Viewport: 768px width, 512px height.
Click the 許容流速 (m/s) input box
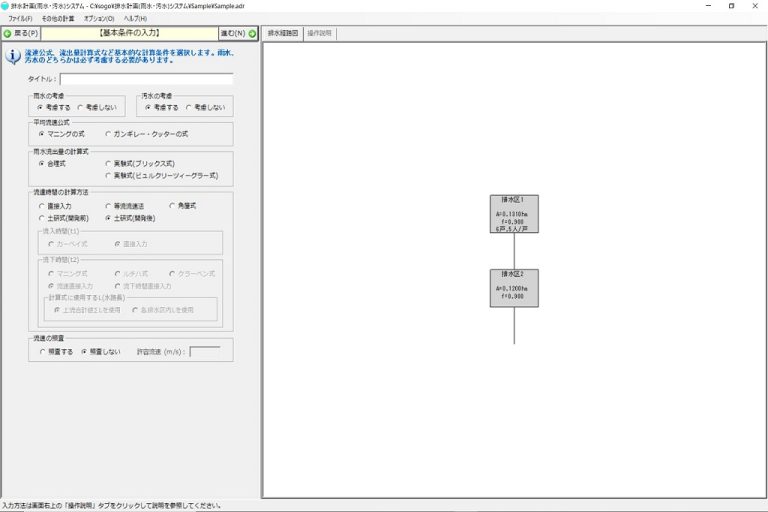[x=204, y=352]
